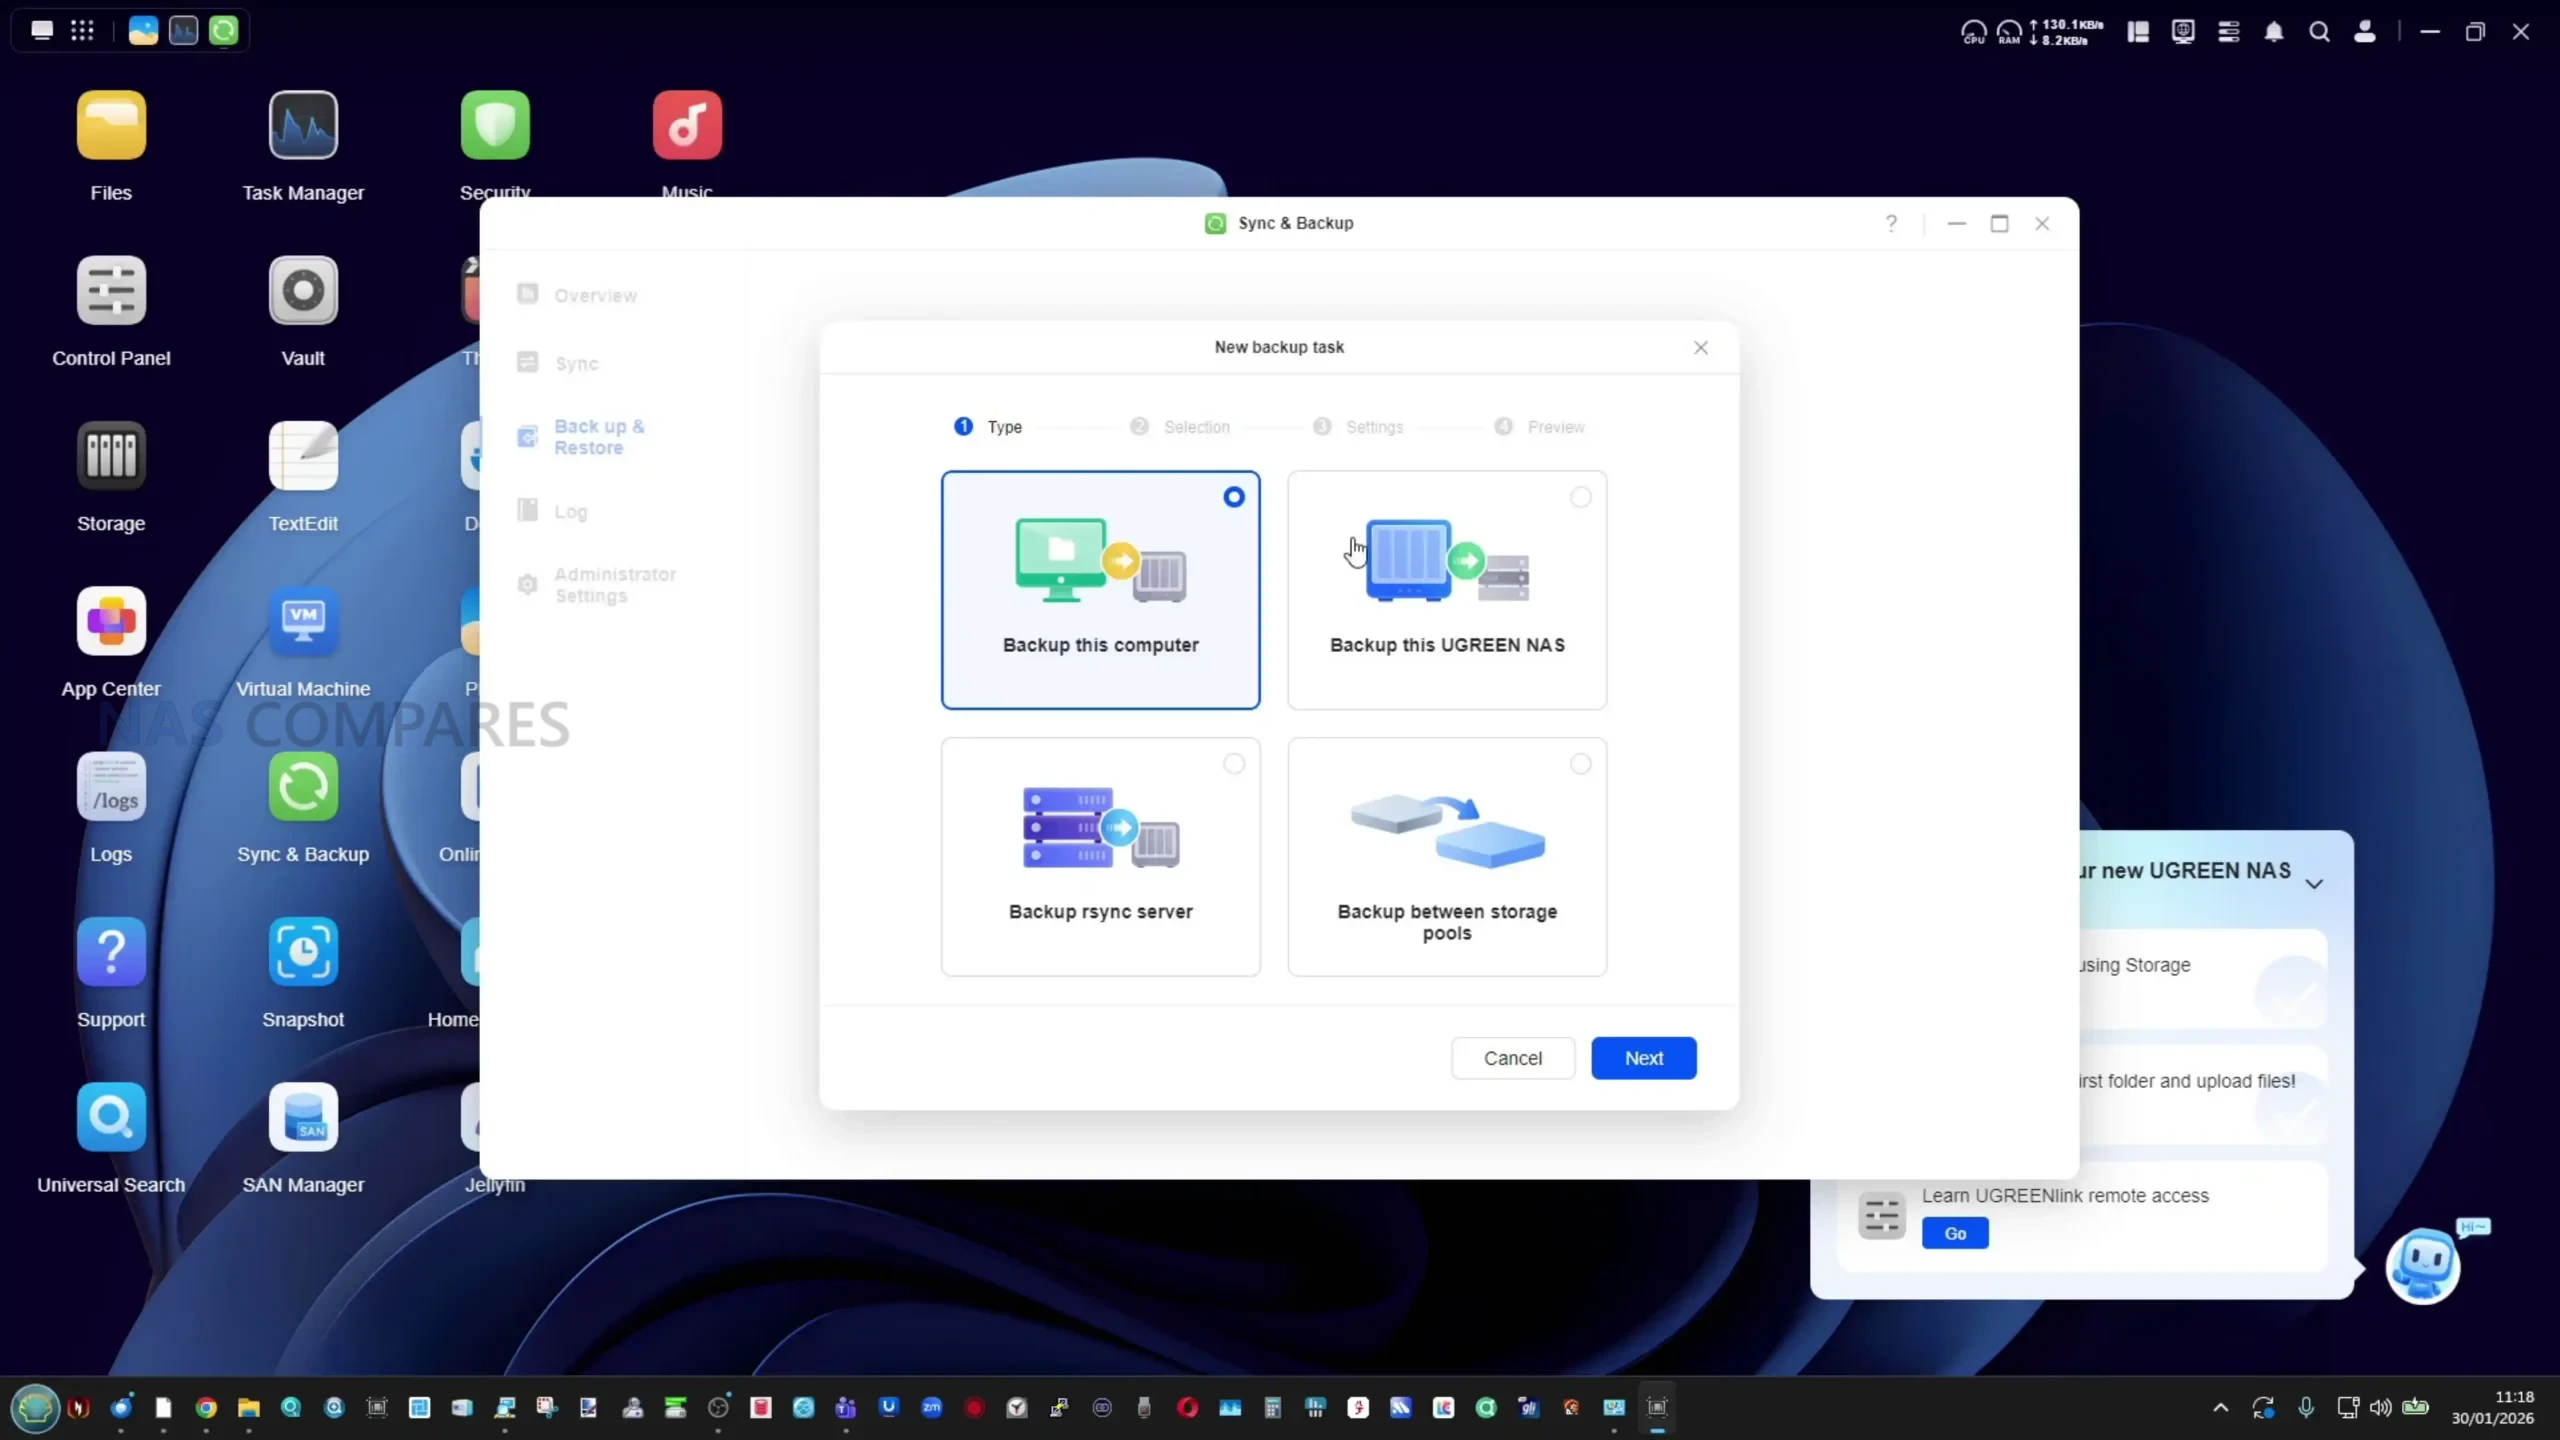Viewport: 2560px width, 1440px height.
Task: Click the notification bell in top bar
Action: tap(2273, 32)
